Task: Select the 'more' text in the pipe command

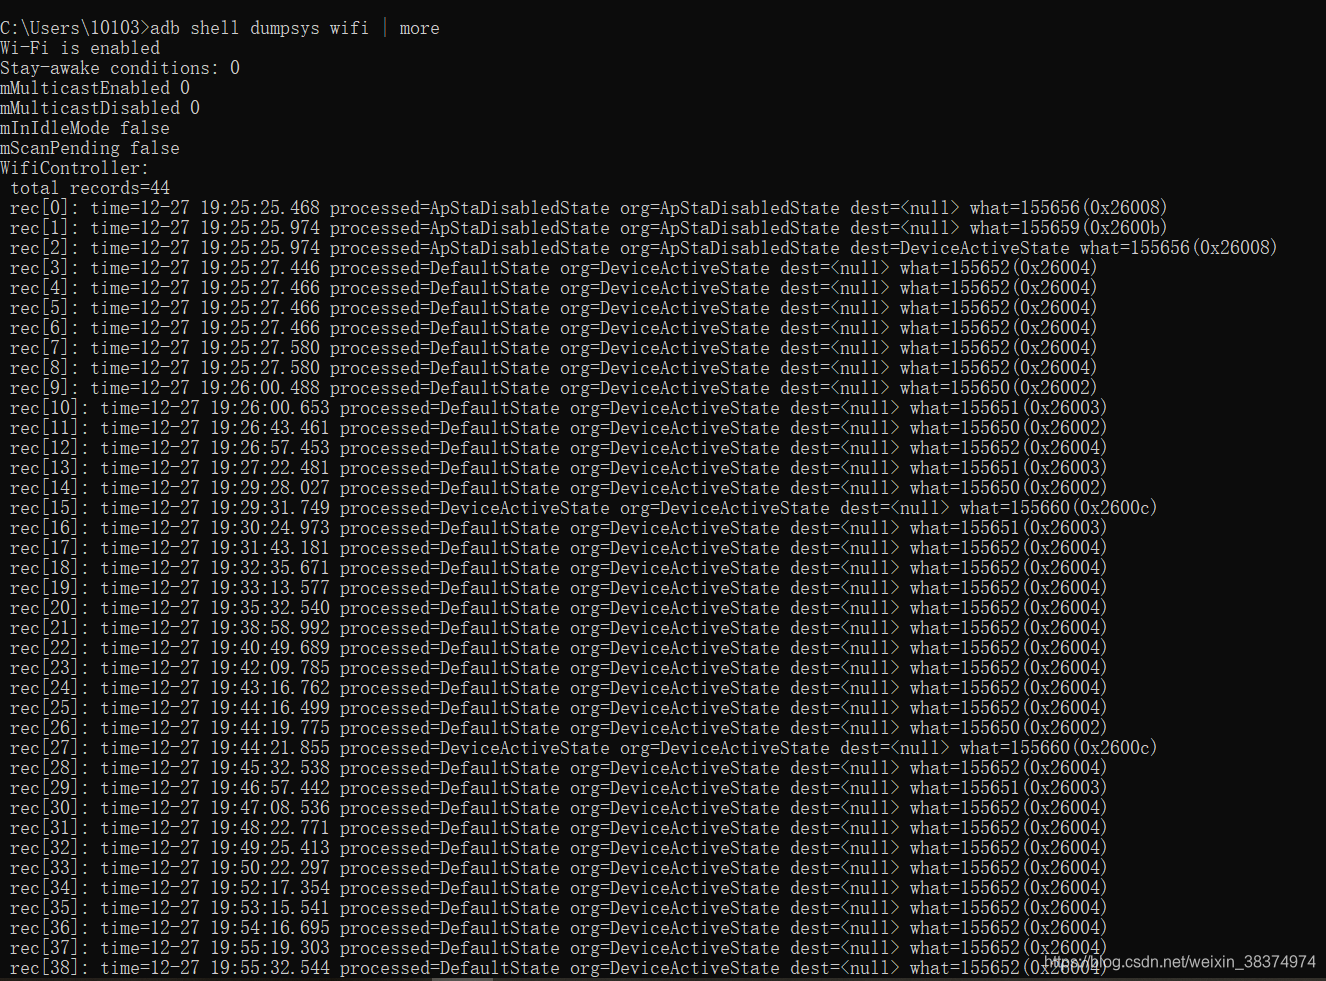Action: click(x=419, y=27)
